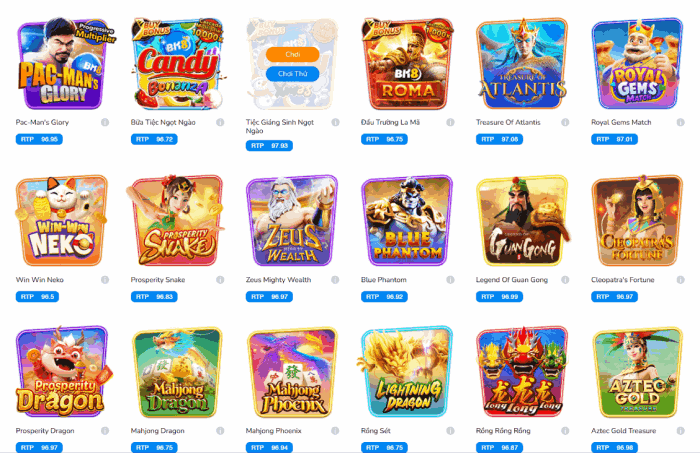Click the Mahjong Dragon title text
The width and height of the screenshot is (700, 453).
[x=157, y=431]
